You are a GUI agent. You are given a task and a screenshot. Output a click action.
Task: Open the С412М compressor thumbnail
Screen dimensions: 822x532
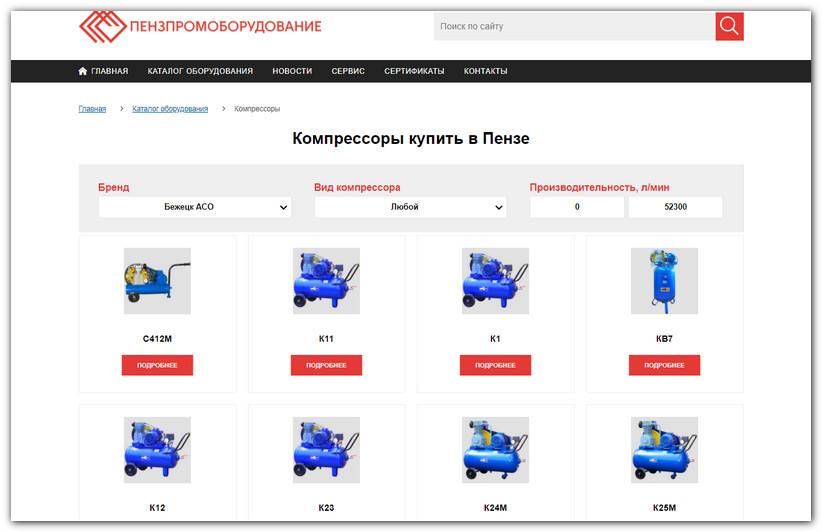(157, 281)
